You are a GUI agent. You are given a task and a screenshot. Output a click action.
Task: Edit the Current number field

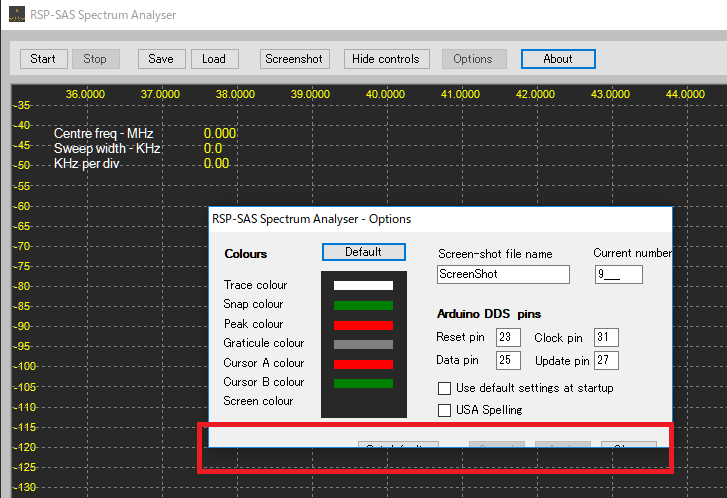619,274
